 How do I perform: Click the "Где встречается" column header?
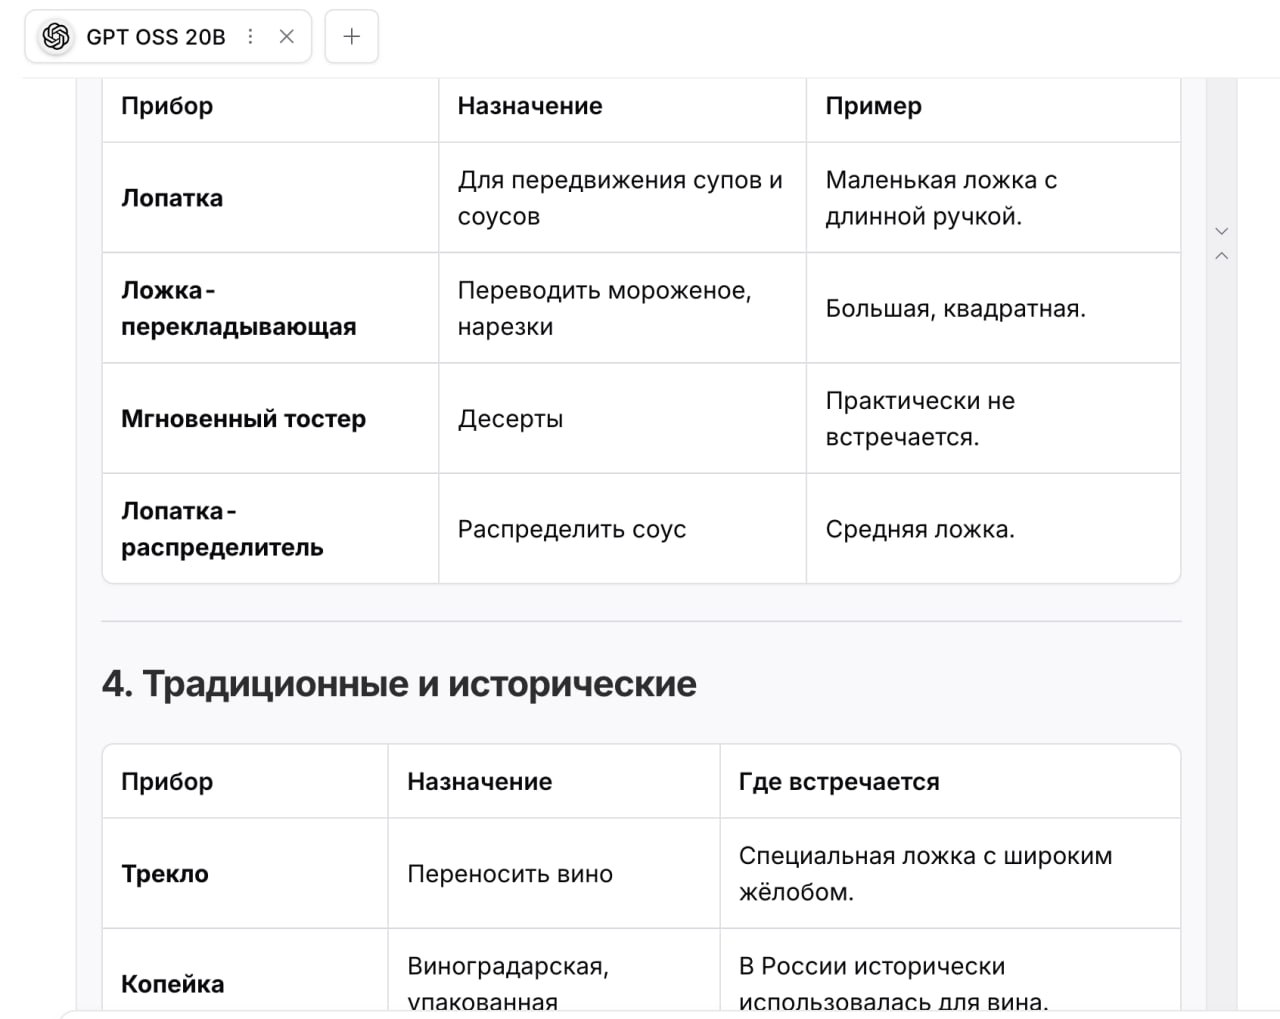click(838, 782)
